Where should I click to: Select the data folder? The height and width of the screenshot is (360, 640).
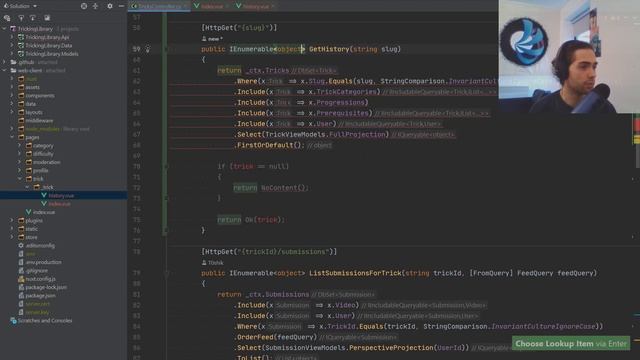pyautogui.click(x=27, y=104)
